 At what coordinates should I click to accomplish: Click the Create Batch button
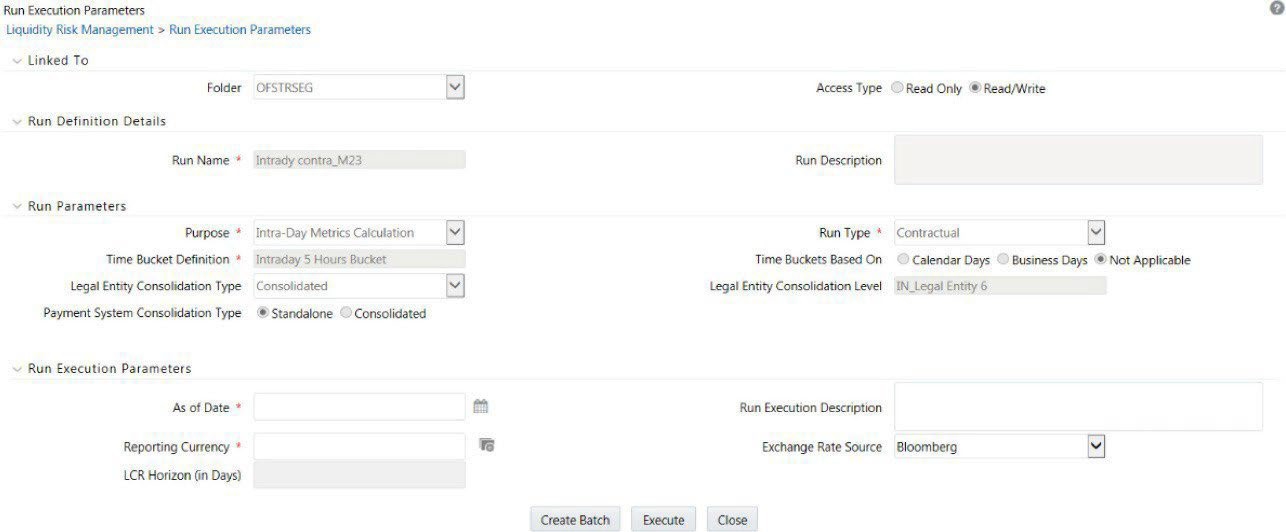point(575,520)
